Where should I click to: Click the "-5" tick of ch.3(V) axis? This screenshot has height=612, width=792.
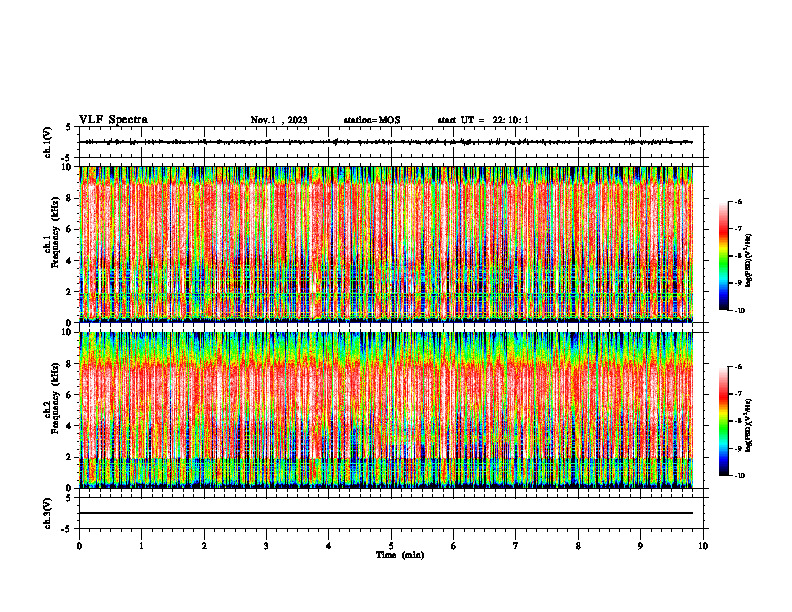[x=68, y=529]
